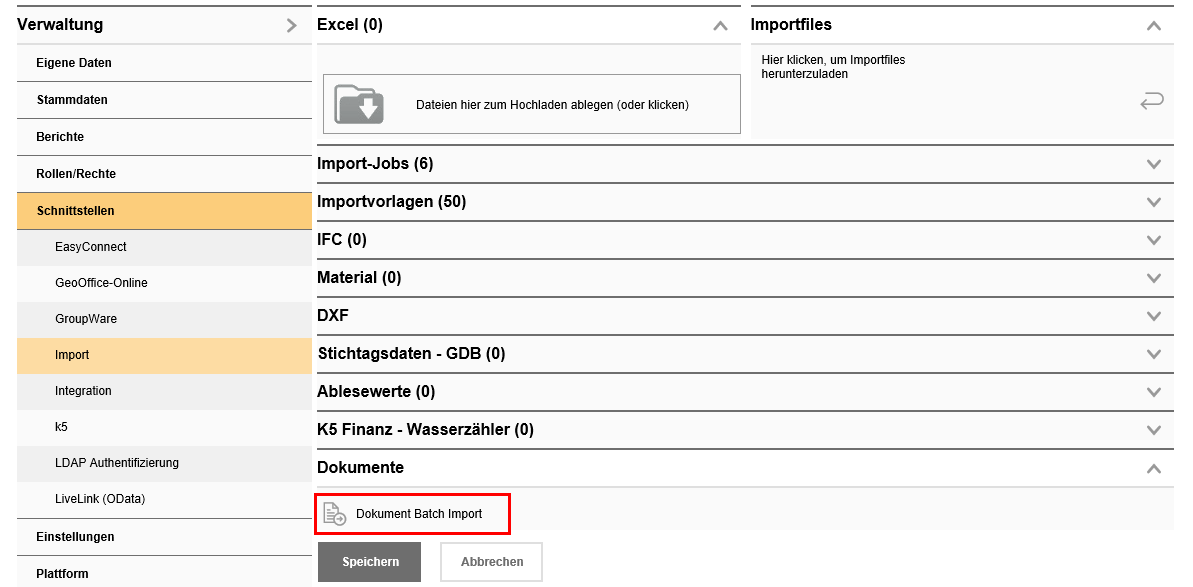Open EasyConnect under Schnittstellen
Screen dimensions: 1193x587
pos(91,247)
